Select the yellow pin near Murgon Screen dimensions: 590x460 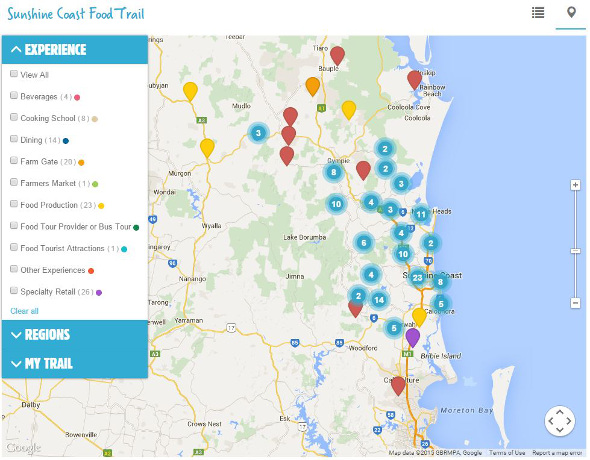[x=207, y=148]
